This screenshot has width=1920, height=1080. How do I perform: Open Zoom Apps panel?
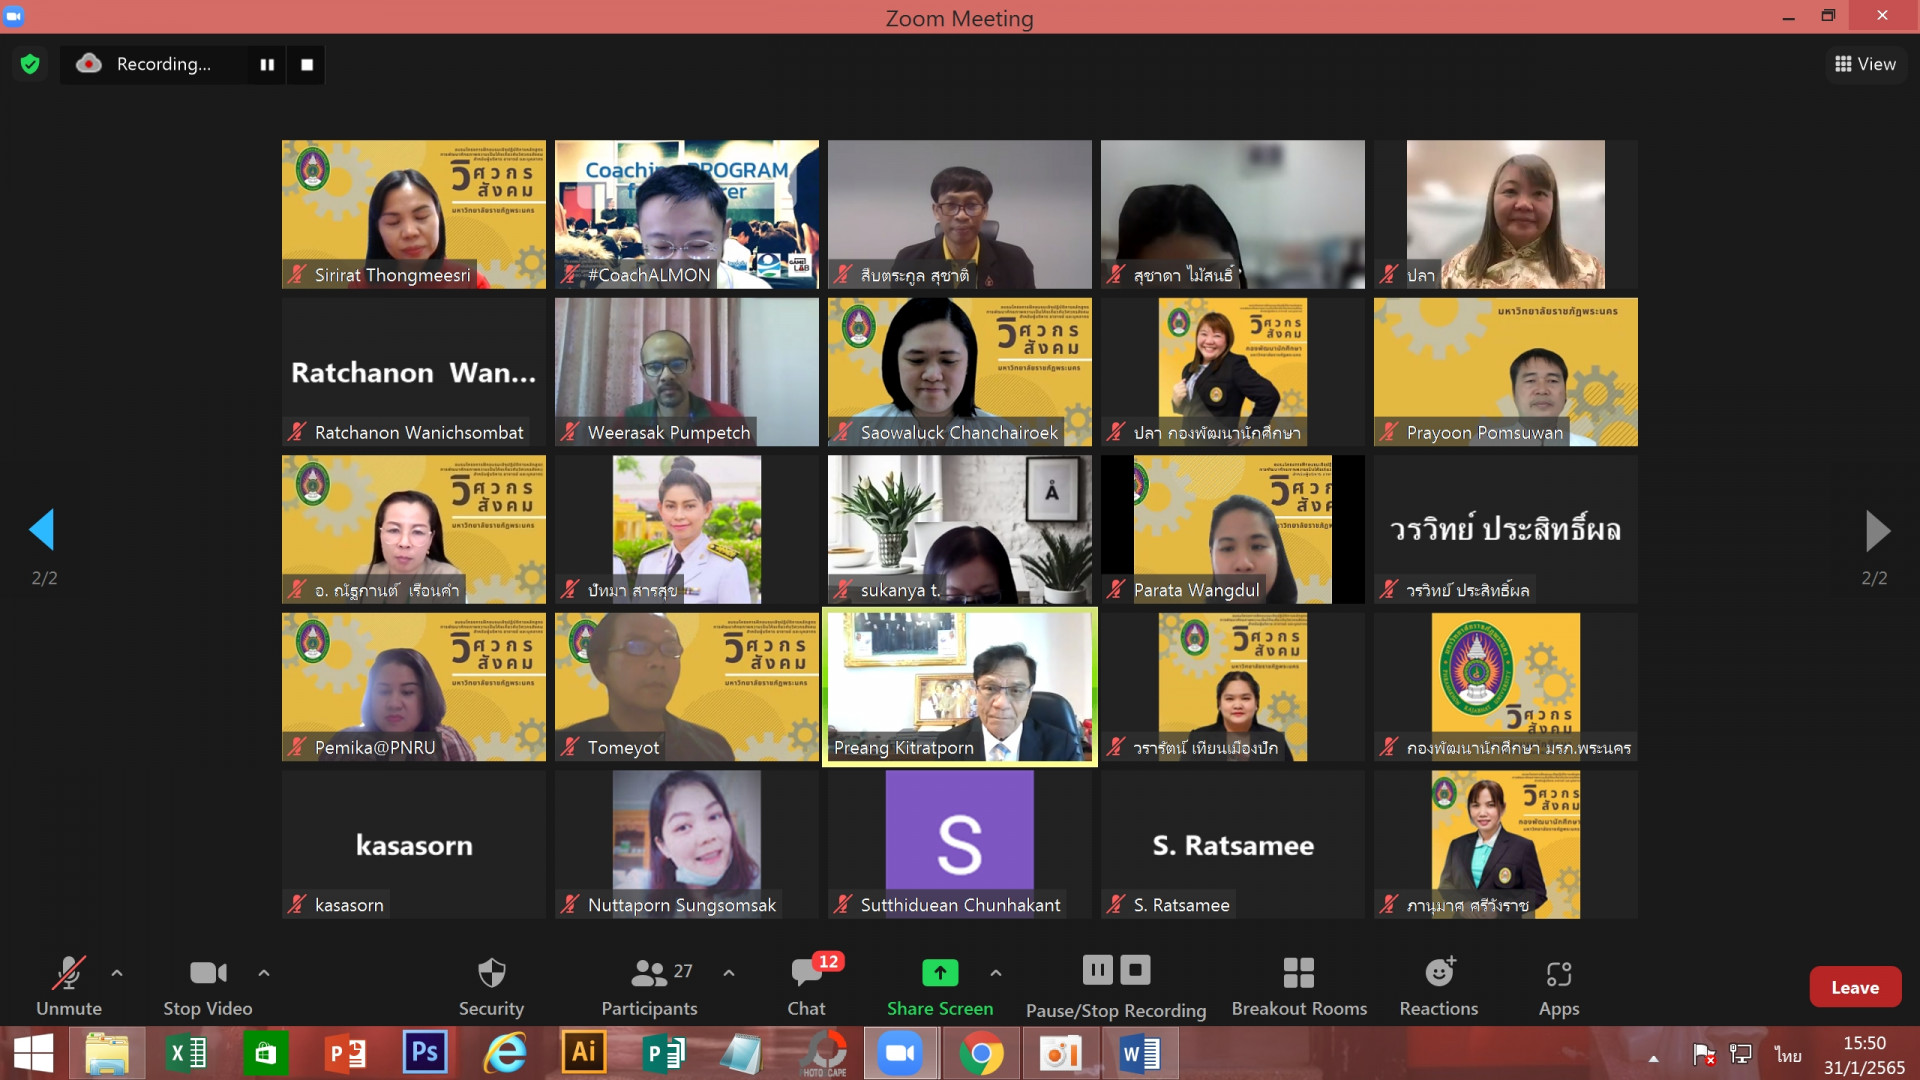[x=1559, y=987]
